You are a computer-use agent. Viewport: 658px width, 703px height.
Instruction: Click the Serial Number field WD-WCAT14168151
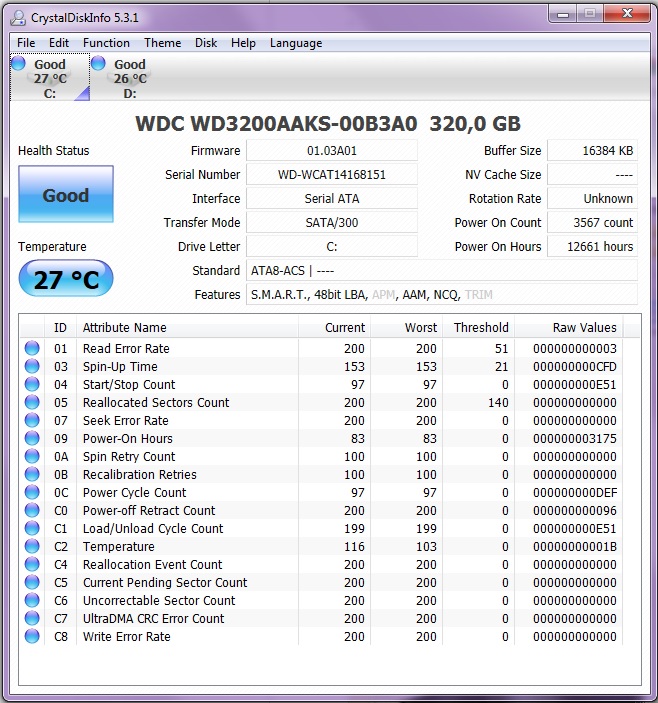pyautogui.click(x=332, y=174)
